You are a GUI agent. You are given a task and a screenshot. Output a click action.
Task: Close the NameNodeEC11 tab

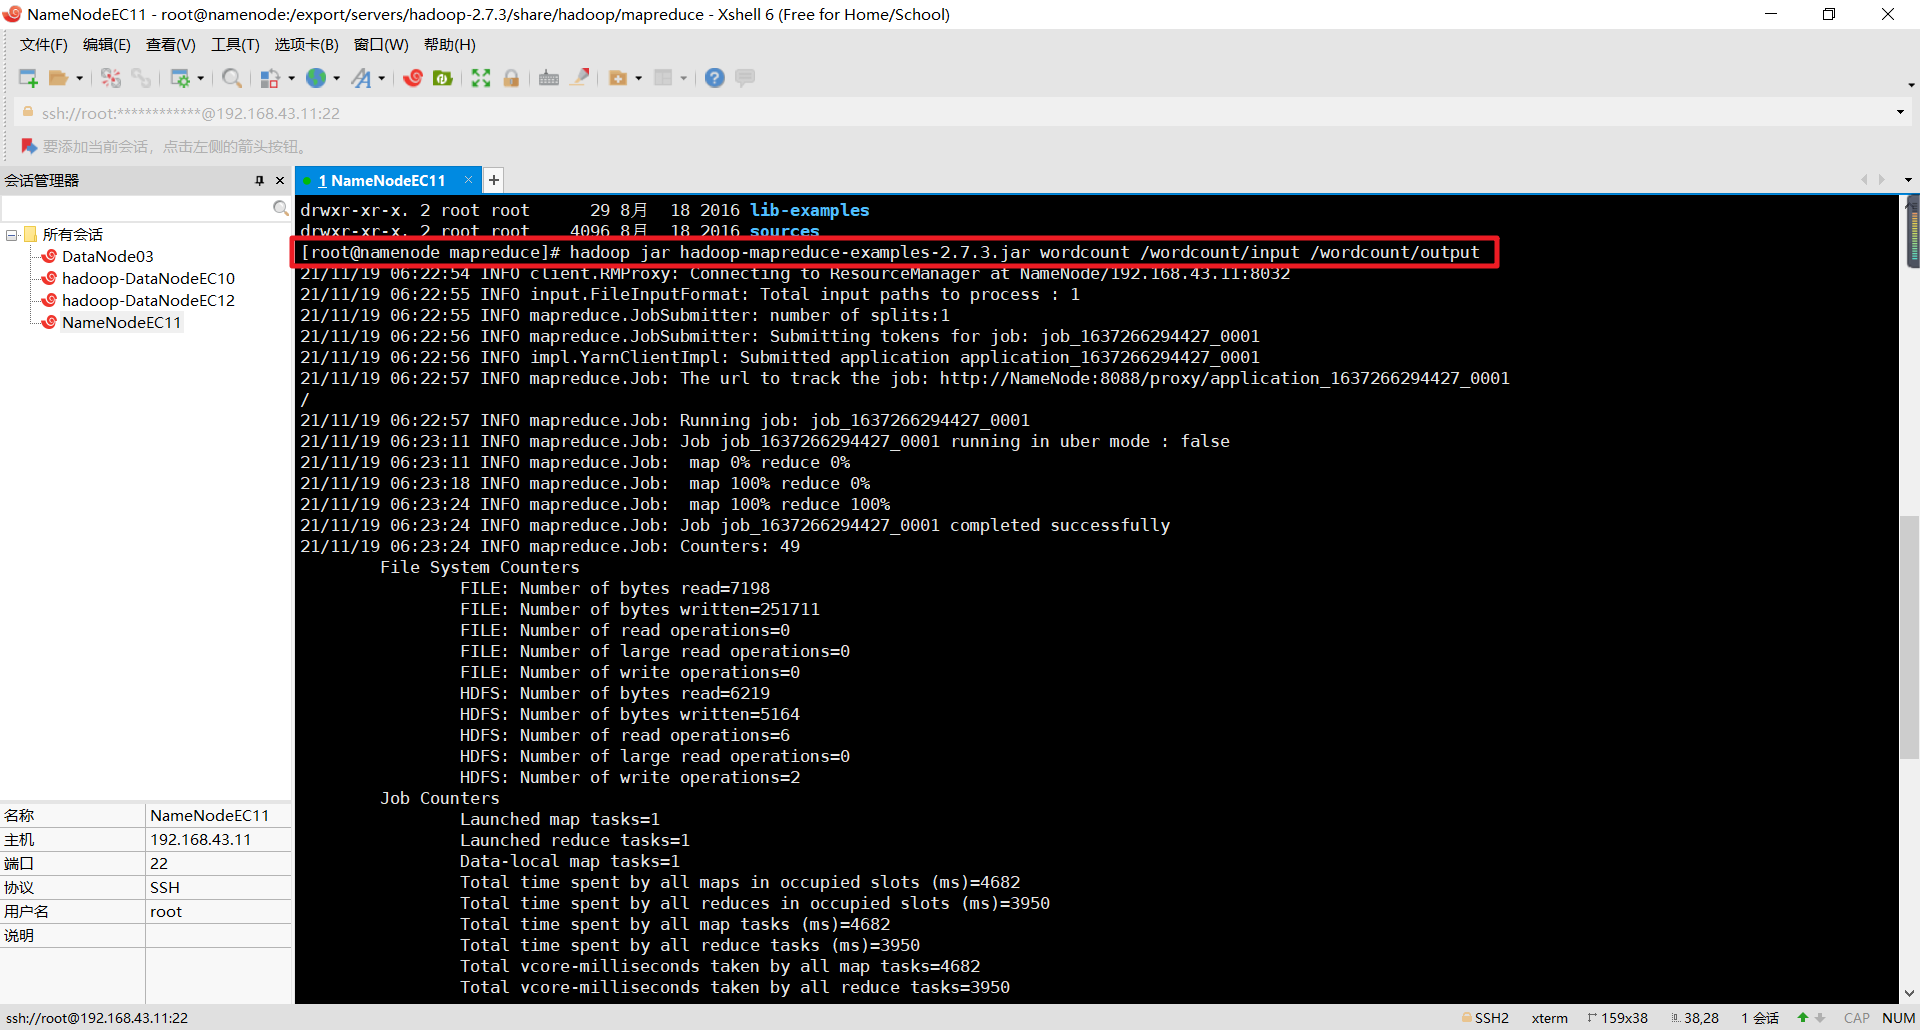click(468, 180)
